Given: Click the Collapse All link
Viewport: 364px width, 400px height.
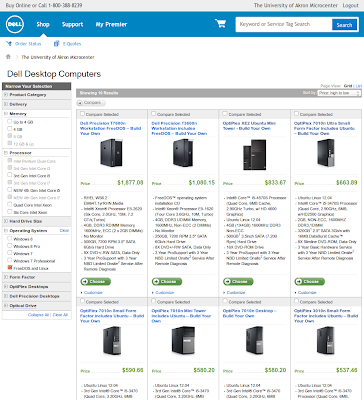Looking at the screenshot, I should tap(38, 315).
